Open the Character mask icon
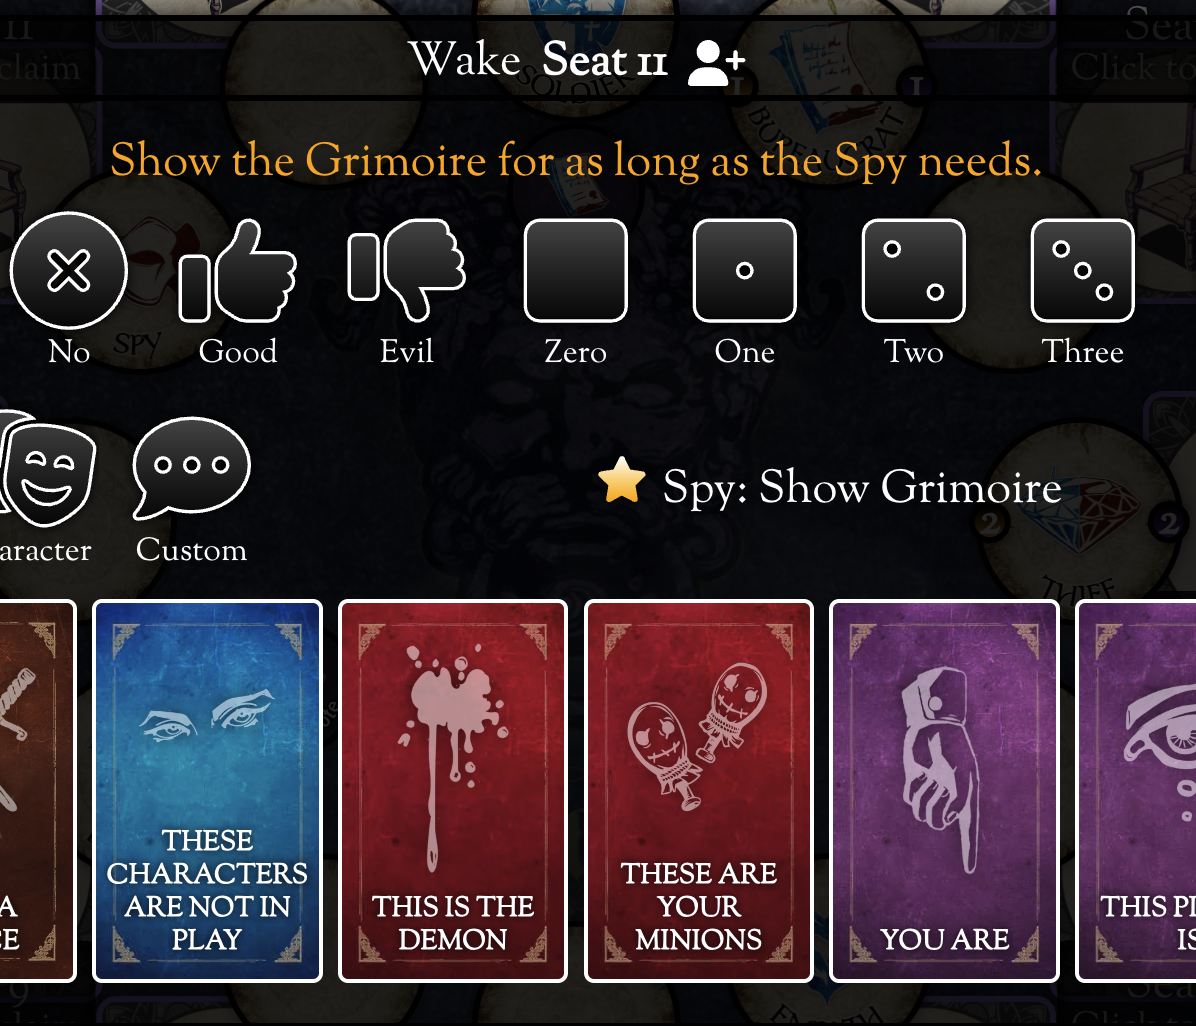Viewport: 1196px width, 1026px height. coord(47,468)
